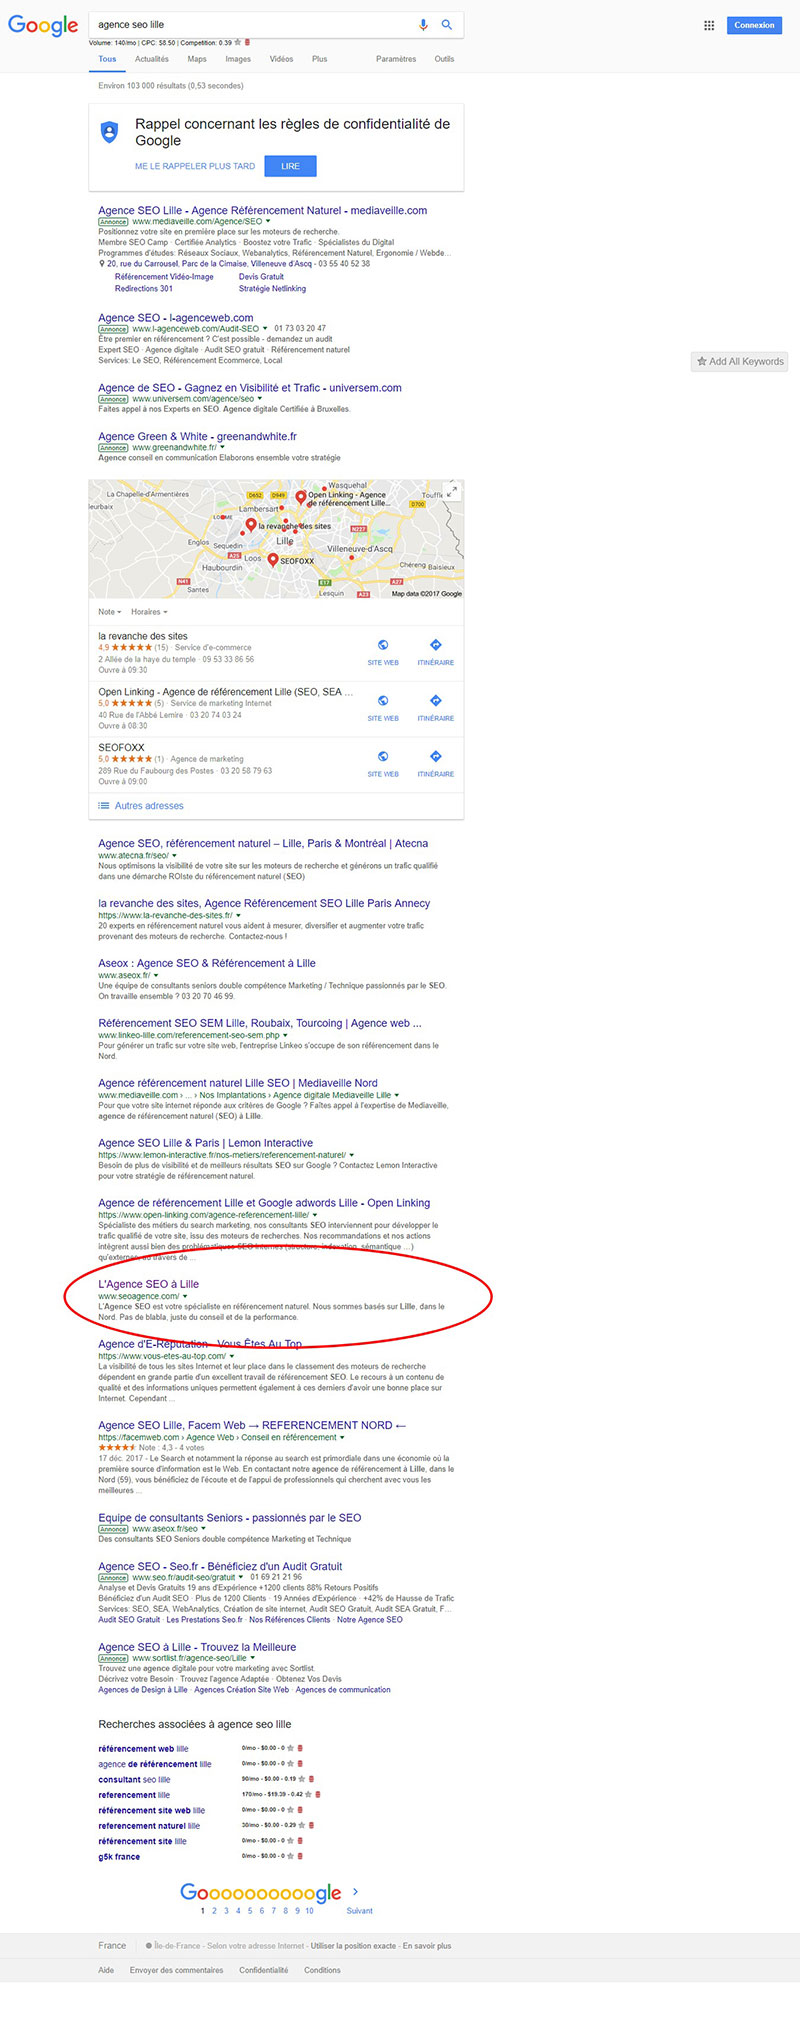The image size is (800, 2034).
Task: Click Stratégie Netlinking sitelink
Action: (272, 289)
